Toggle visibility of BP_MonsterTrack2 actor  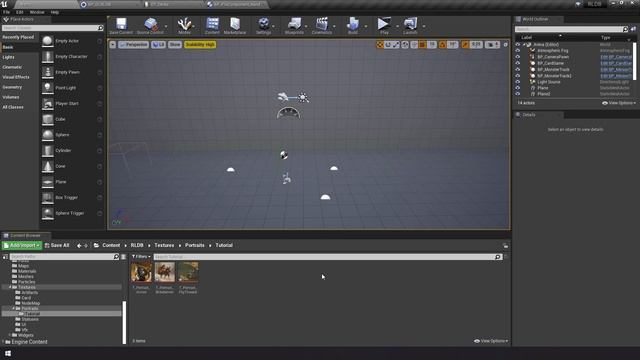(518, 76)
